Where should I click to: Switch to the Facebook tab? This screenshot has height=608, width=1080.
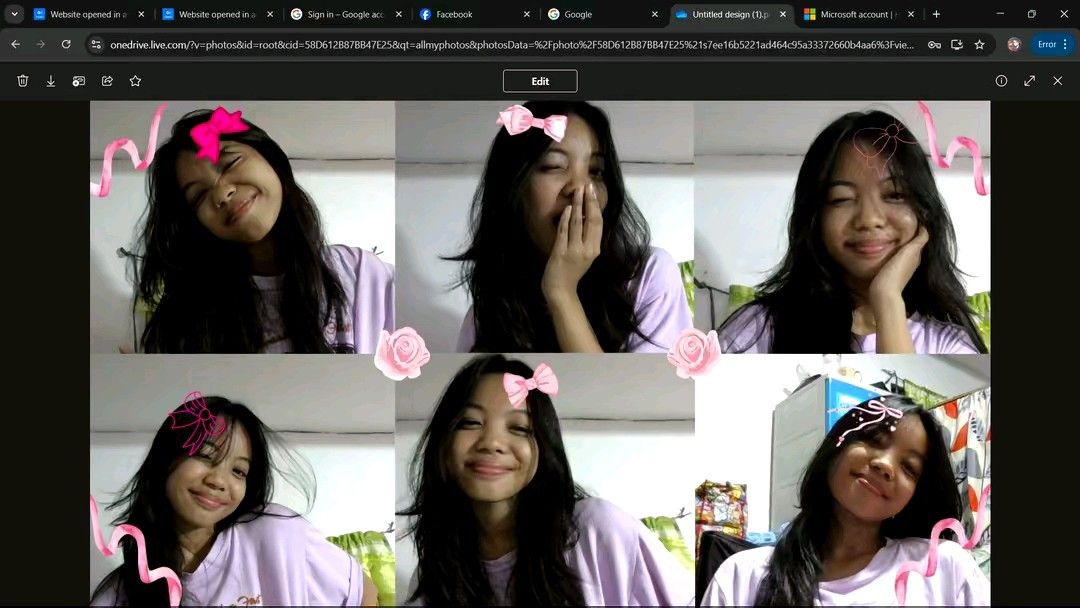pyautogui.click(x=477, y=14)
